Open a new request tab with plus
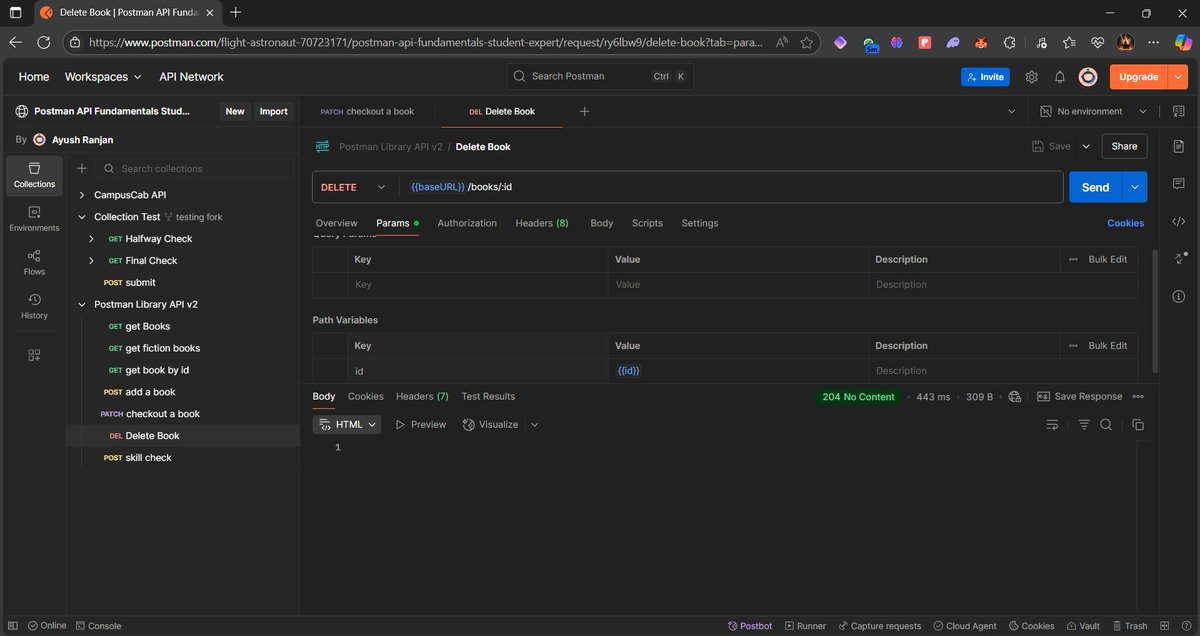1200x636 pixels. tap(585, 111)
